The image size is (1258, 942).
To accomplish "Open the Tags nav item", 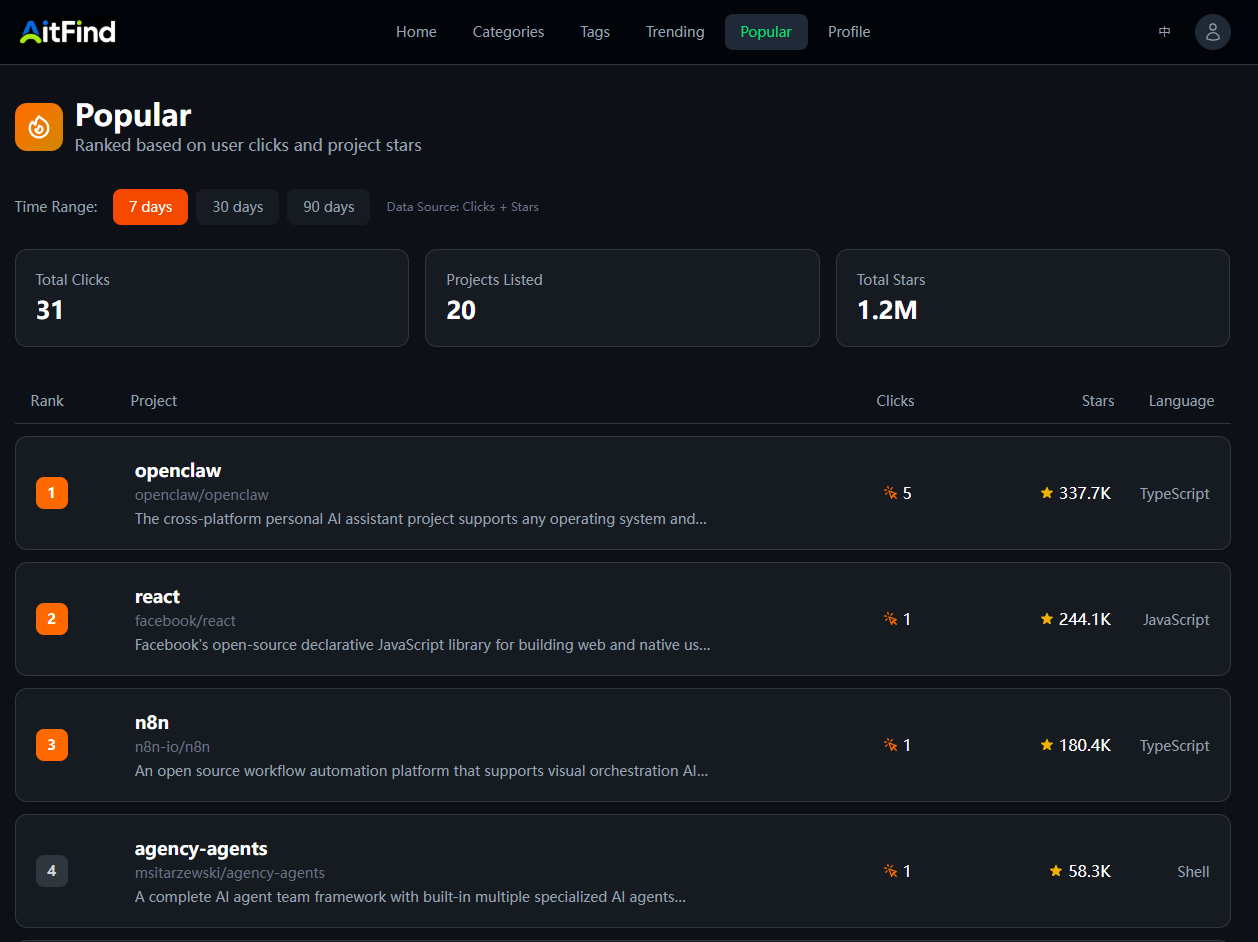I will tap(595, 32).
